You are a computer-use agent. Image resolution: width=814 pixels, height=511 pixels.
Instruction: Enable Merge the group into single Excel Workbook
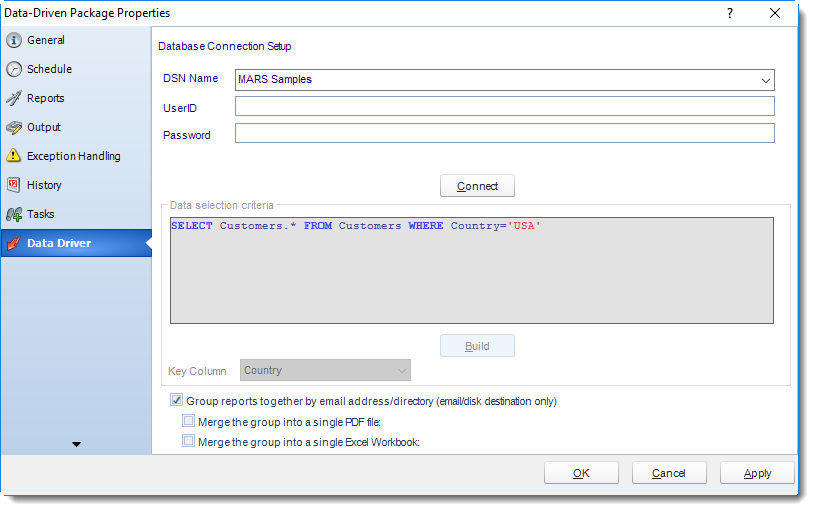[x=188, y=441]
